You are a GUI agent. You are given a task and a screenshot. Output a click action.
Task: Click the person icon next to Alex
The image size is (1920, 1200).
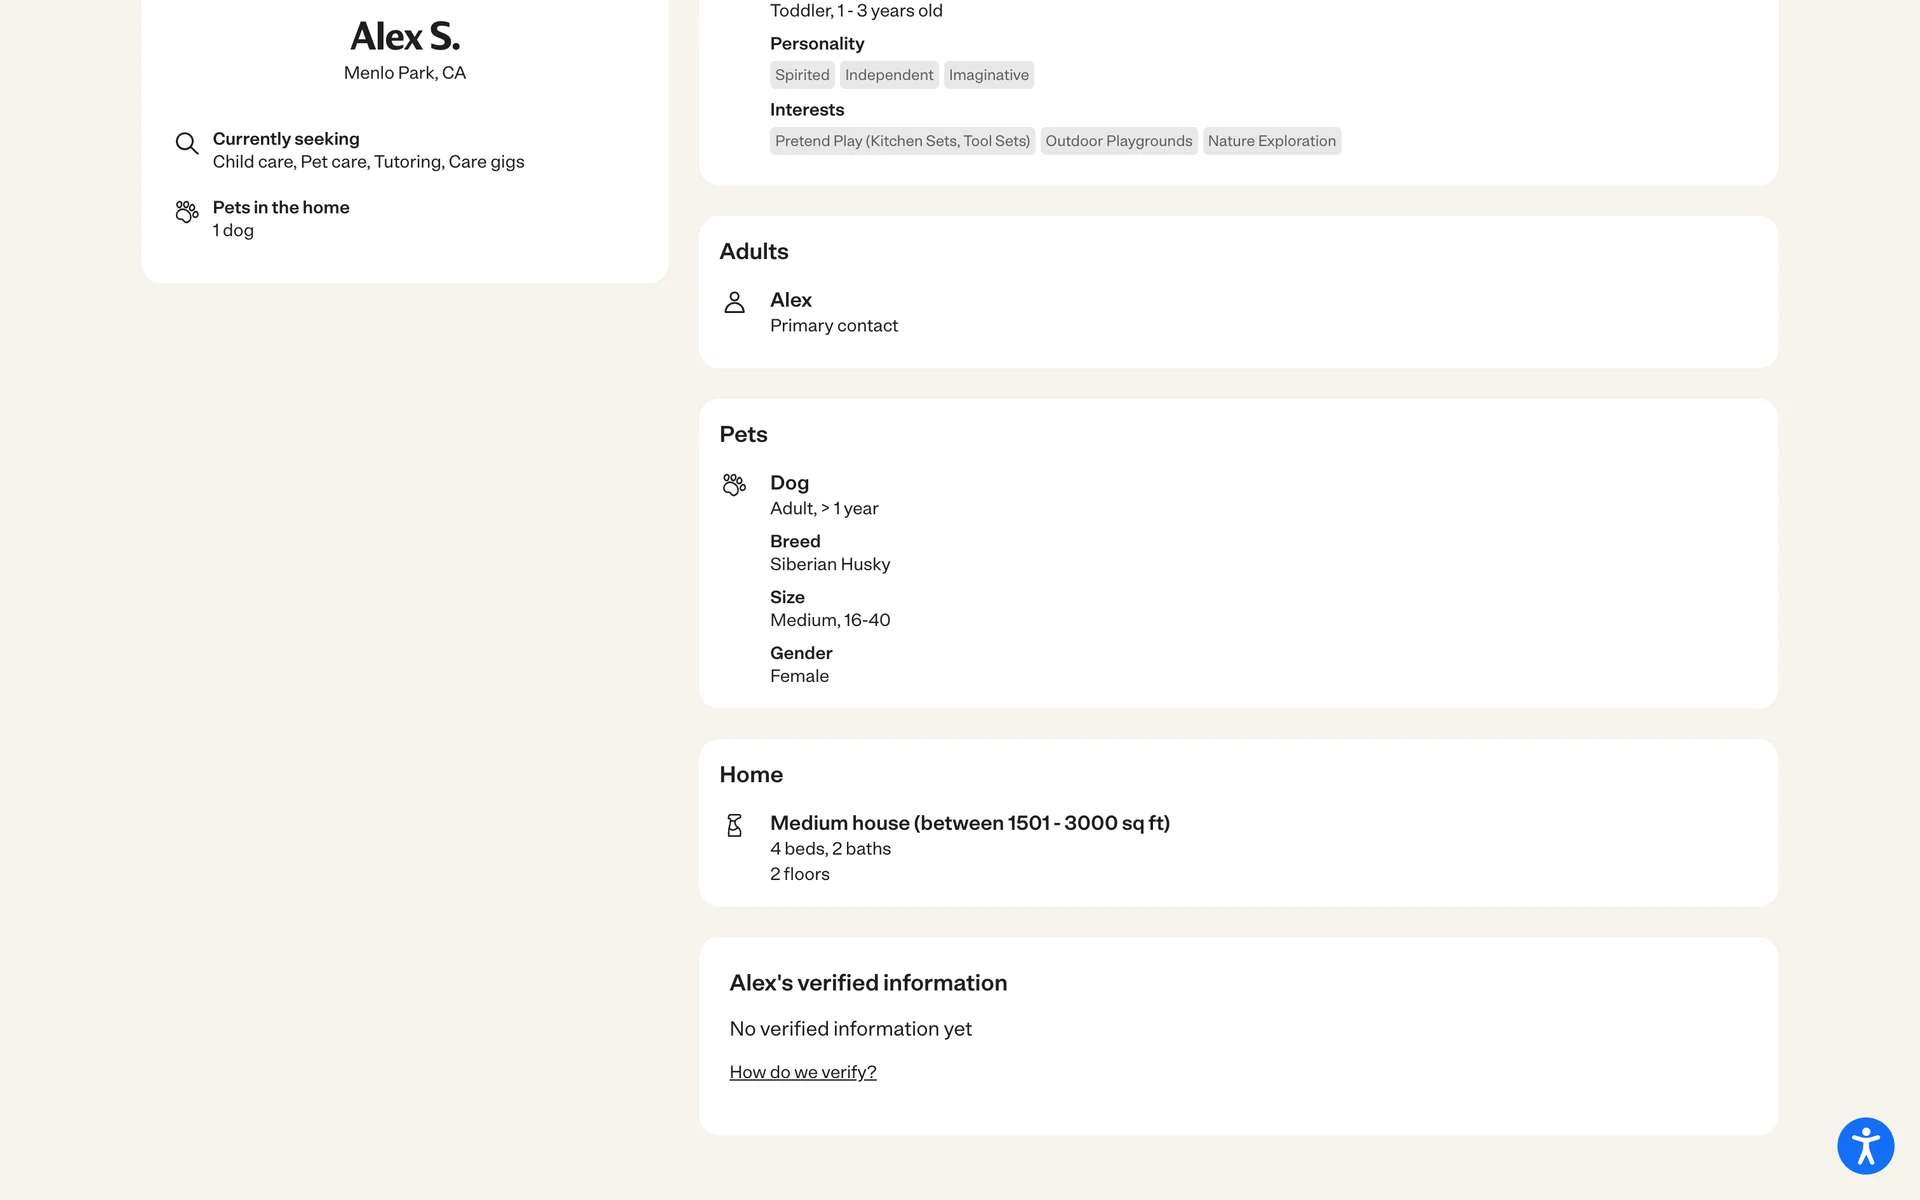(734, 303)
